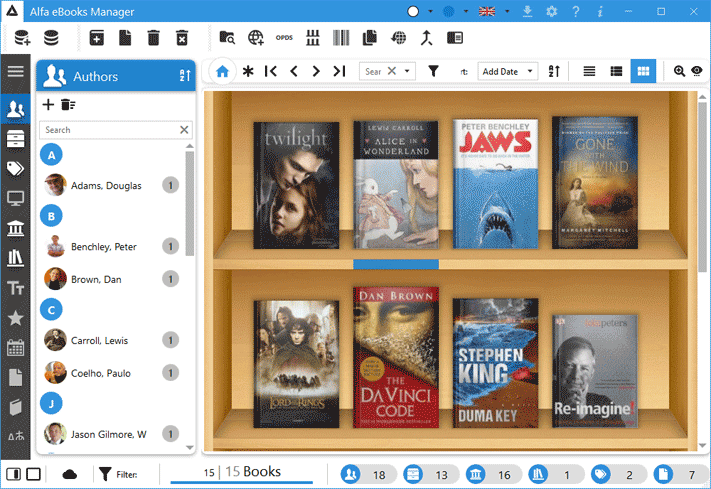The height and width of the screenshot is (489, 711).
Task: Open the Tags section in left sidebar
Action: pyautogui.click(x=15, y=168)
